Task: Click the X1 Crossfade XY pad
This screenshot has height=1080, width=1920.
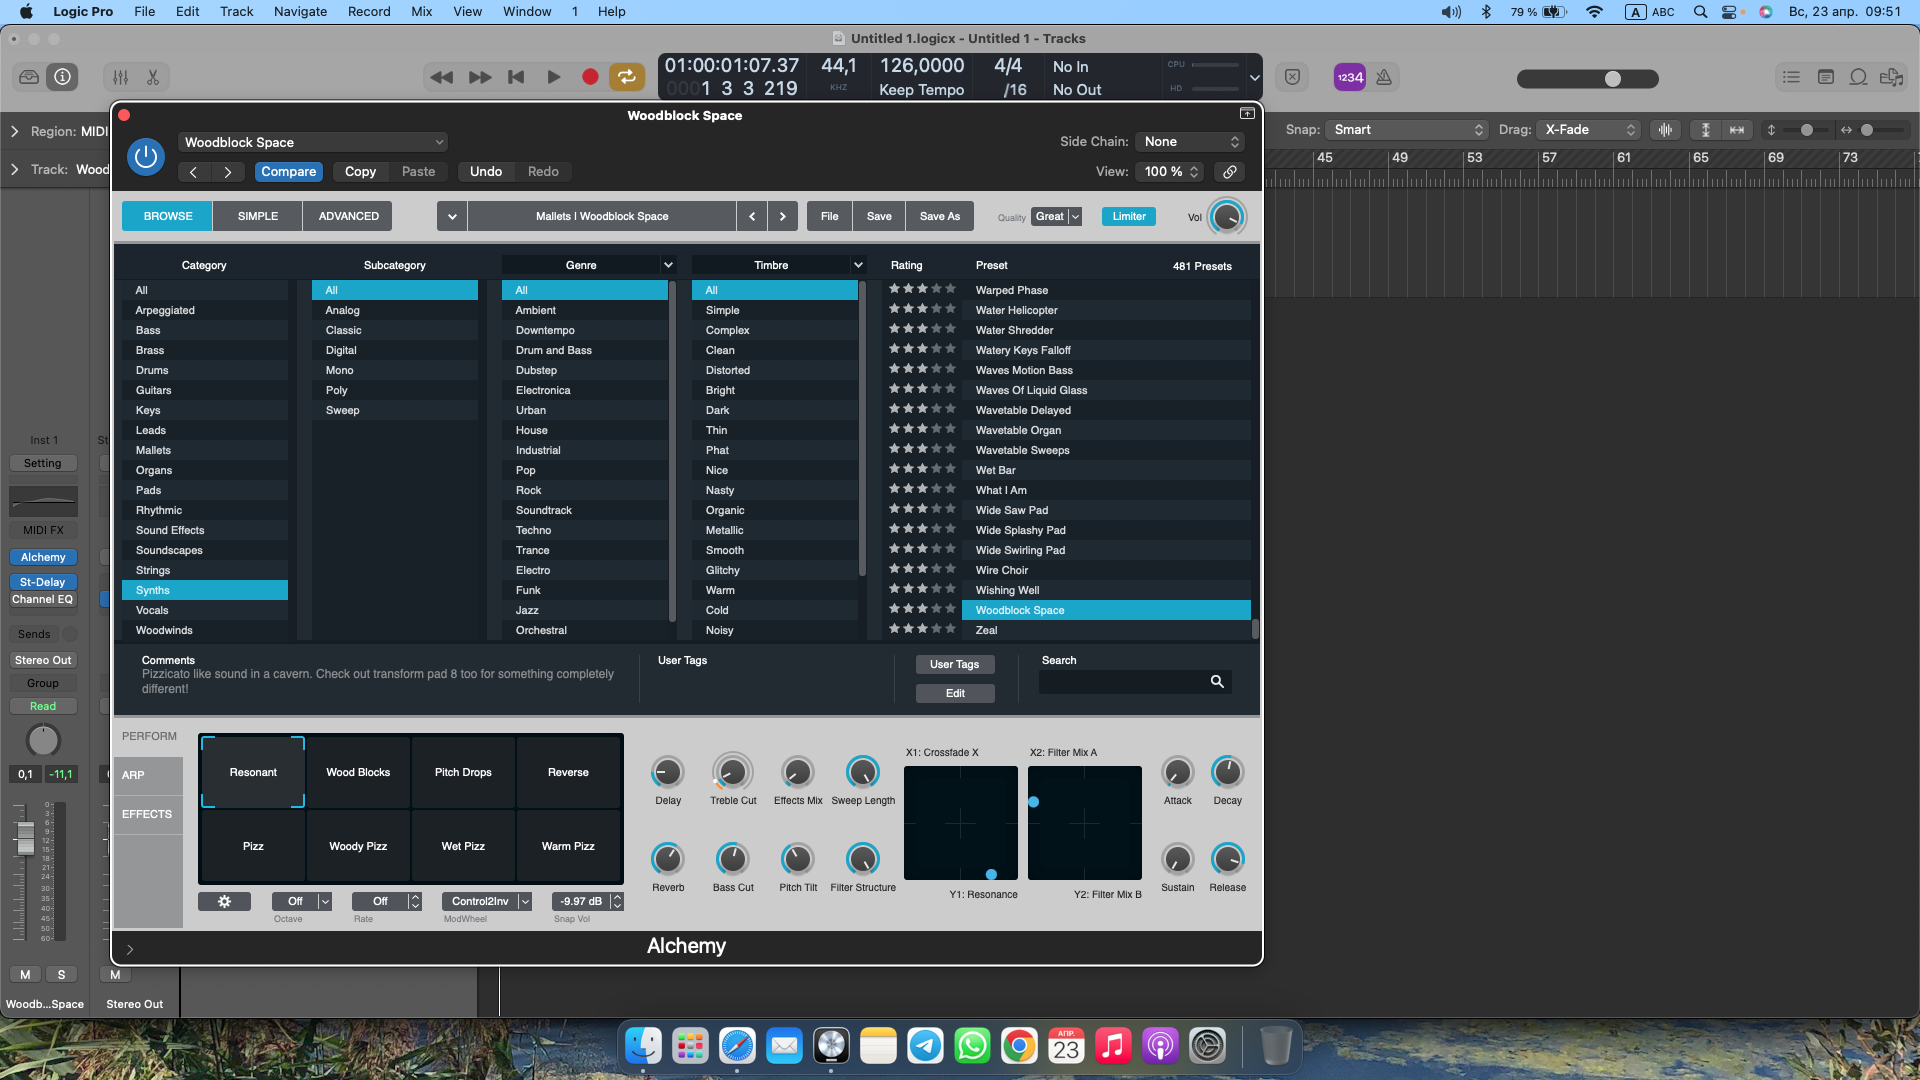Action: coord(960,823)
